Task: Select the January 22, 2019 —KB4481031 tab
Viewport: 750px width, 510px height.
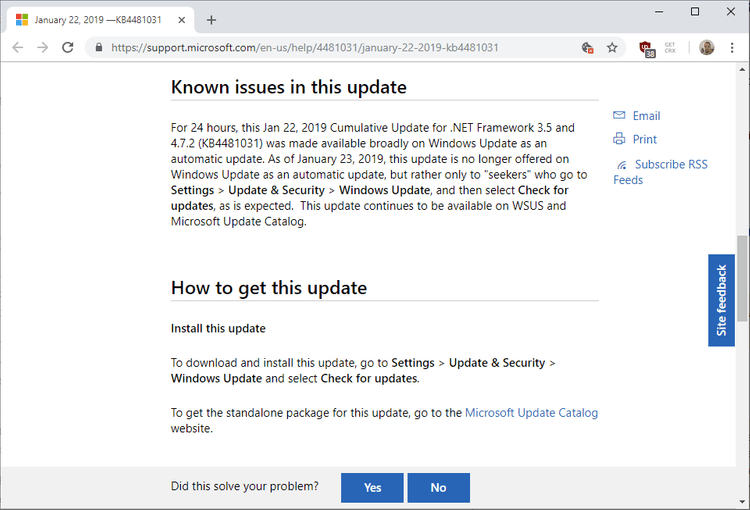Action: (x=100, y=20)
